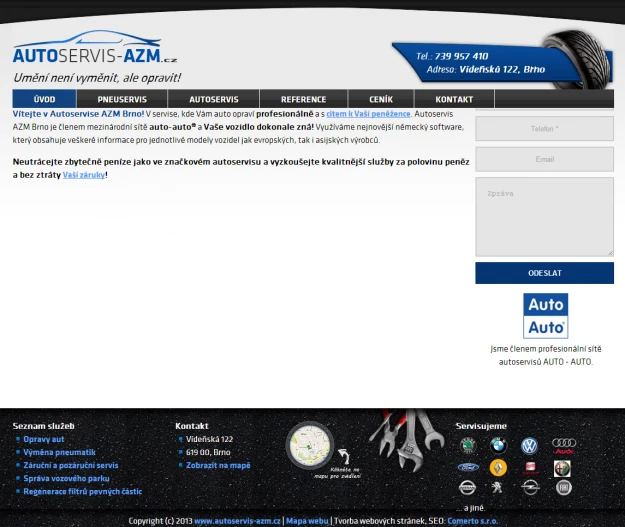The height and width of the screenshot is (527, 625).
Task: Open the 'Vaší záruky' link
Action: [84, 175]
